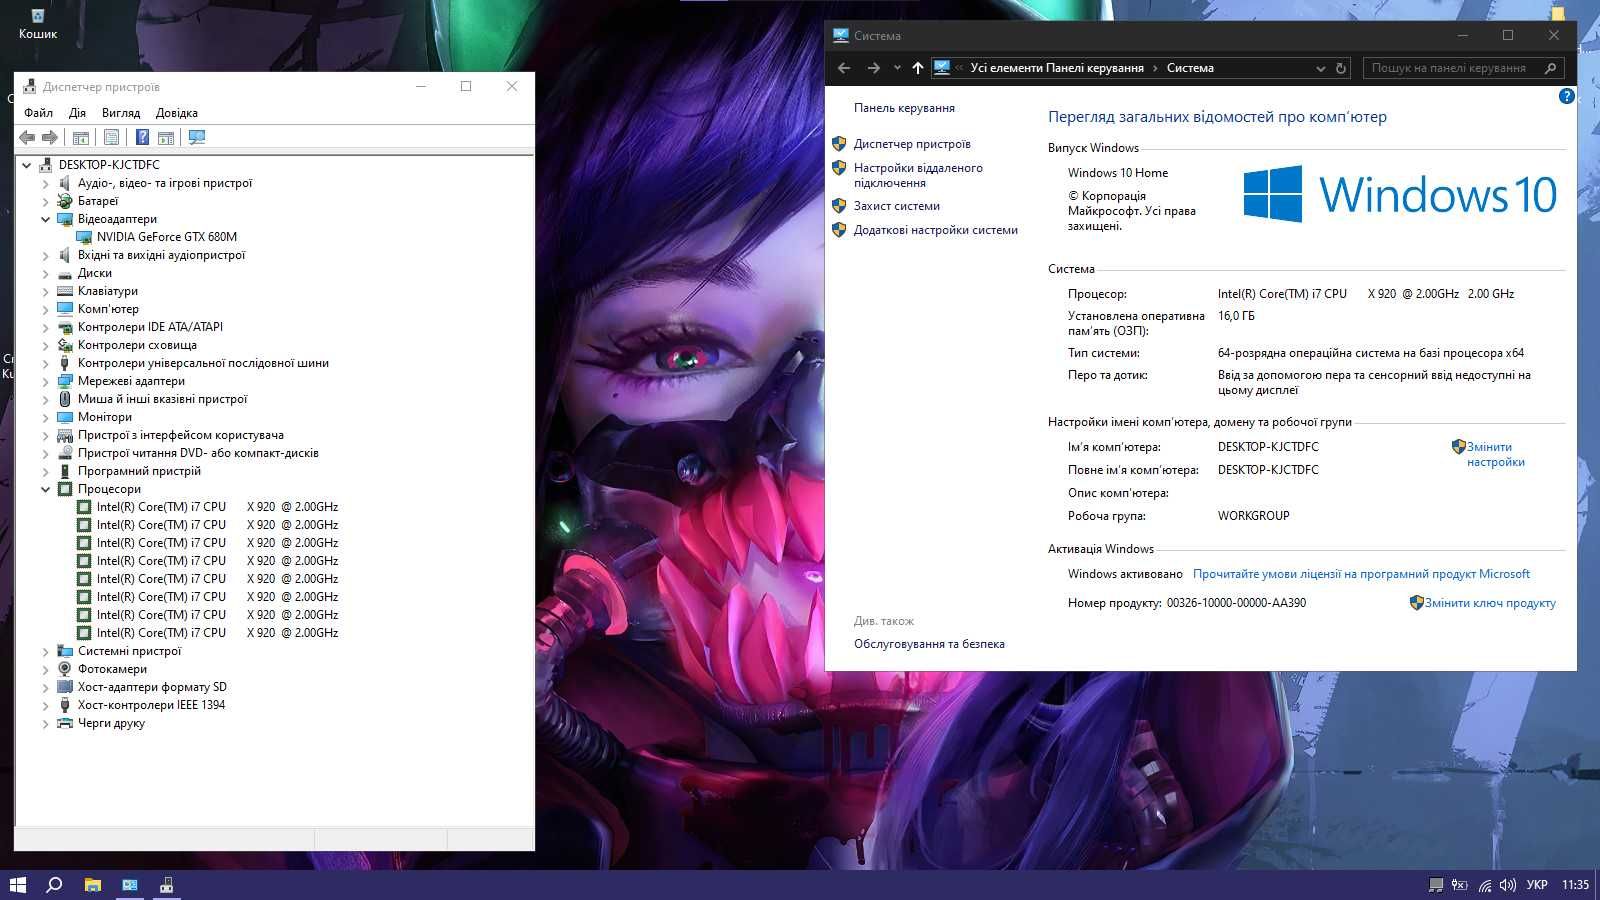Expand the Мережеві адаптери node

pyautogui.click(x=45, y=381)
